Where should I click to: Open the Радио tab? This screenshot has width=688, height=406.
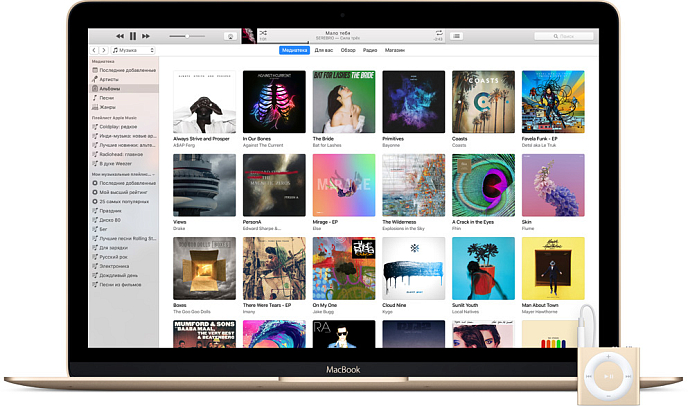point(370,50)
